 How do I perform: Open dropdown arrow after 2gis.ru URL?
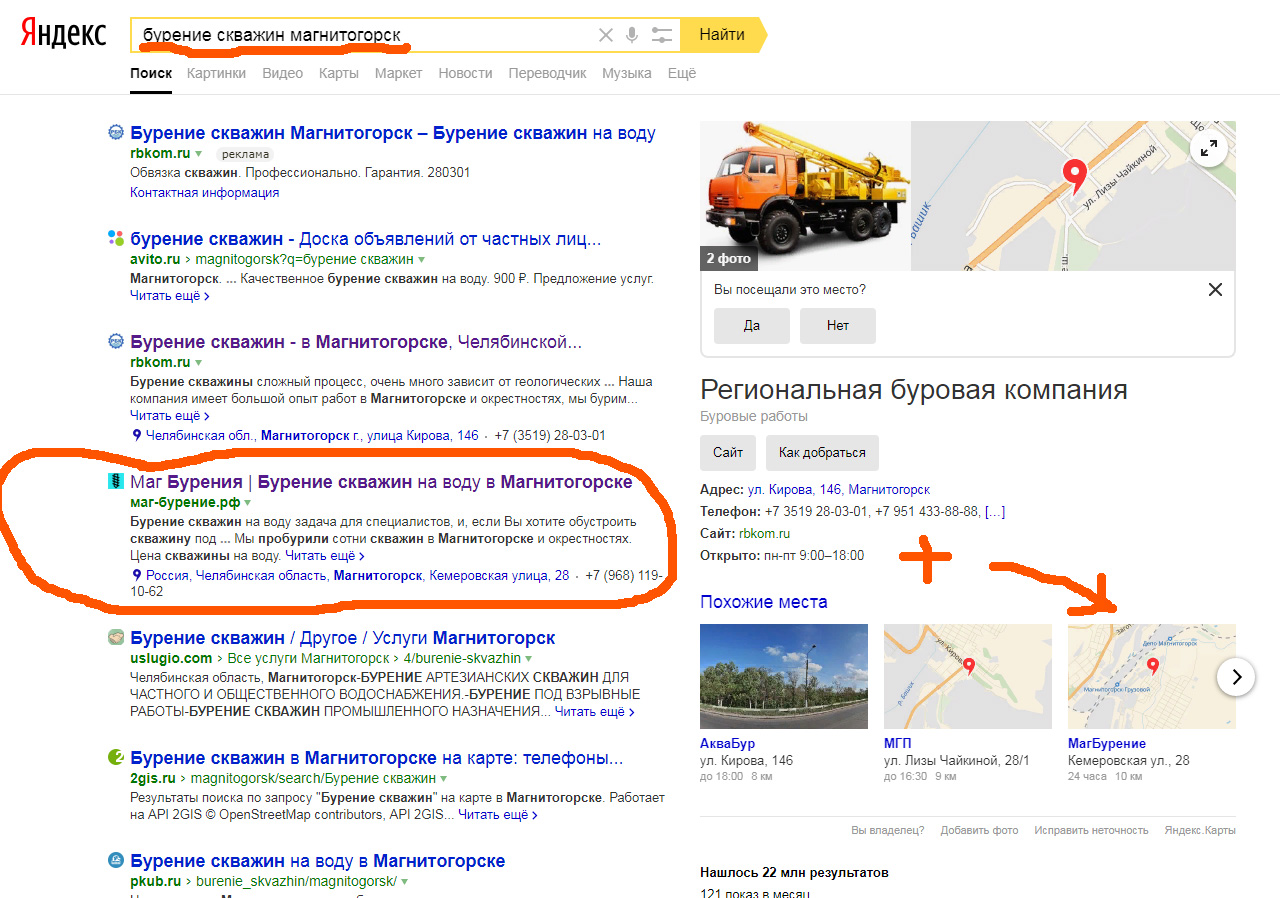[443, 778]
